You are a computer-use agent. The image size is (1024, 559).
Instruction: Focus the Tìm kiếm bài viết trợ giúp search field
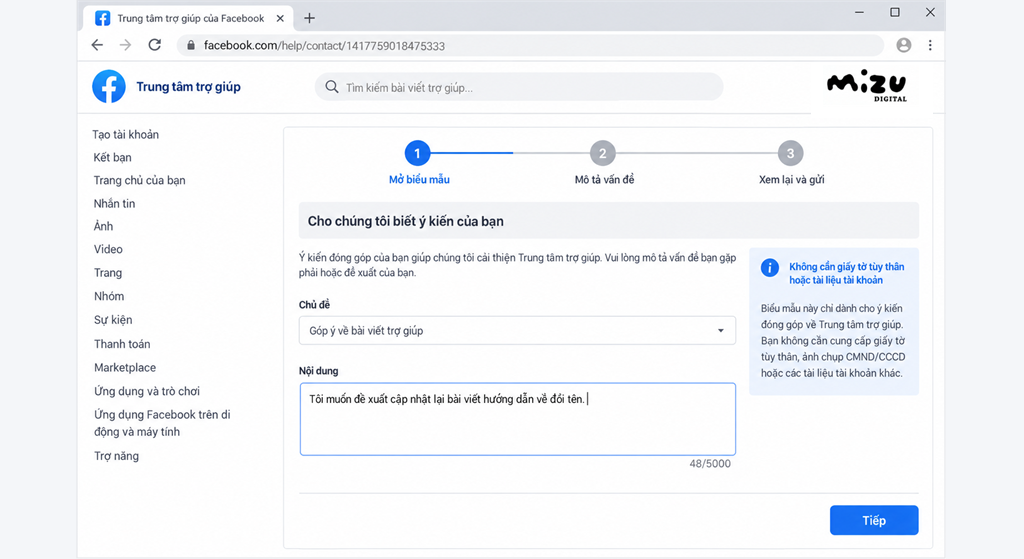point(519,87)
